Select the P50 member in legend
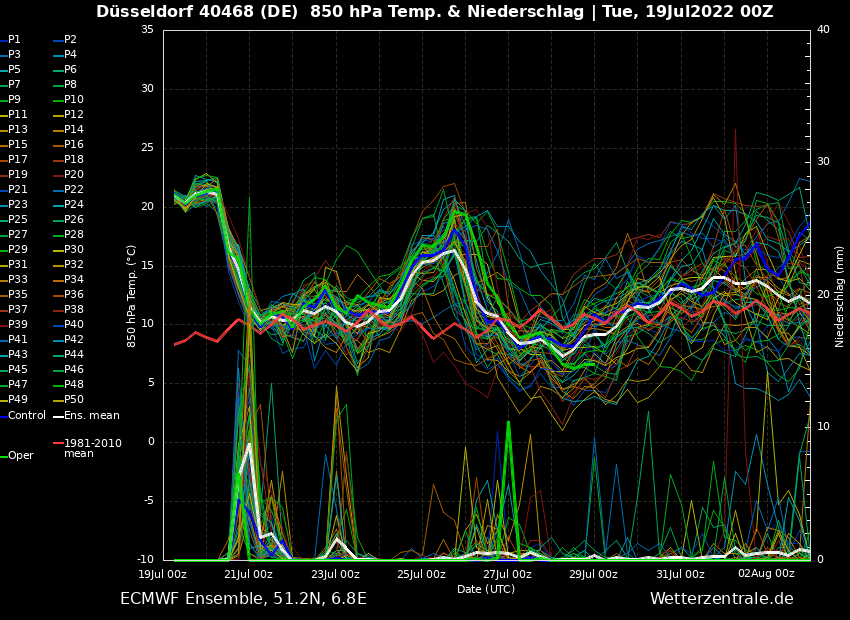The width and height of the screenshot is (850, 620). pyautogui.click(x=74, y=399)
